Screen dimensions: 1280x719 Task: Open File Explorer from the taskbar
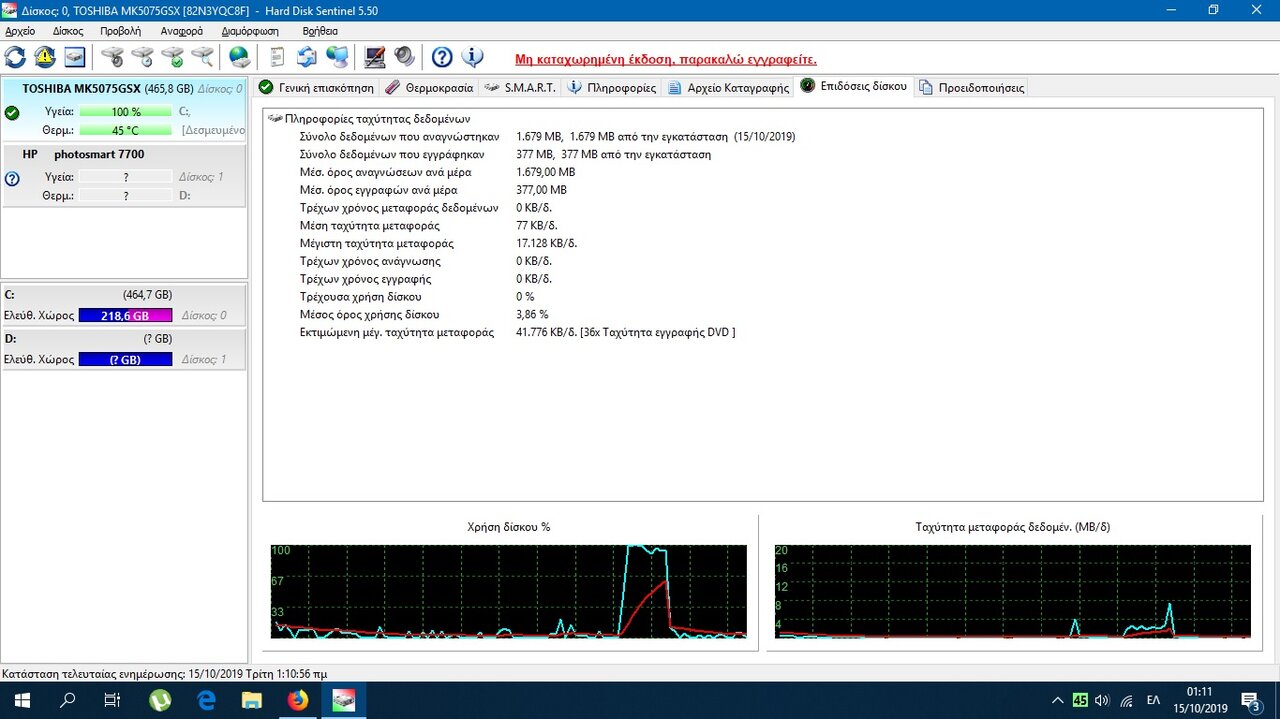252,700
